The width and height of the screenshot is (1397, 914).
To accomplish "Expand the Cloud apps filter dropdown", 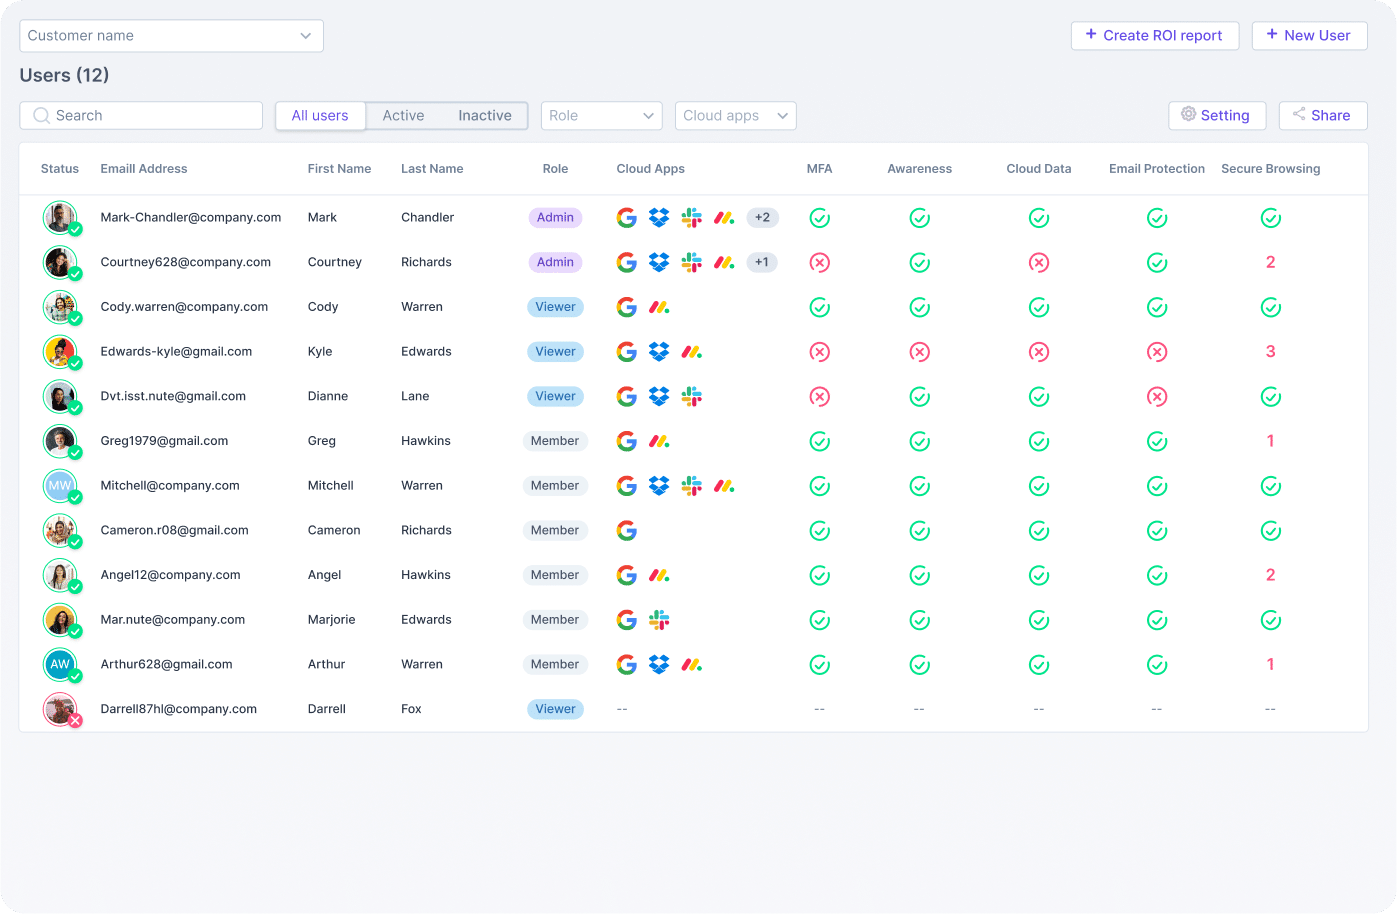I will pyautogui.click(x=736, y=116).
